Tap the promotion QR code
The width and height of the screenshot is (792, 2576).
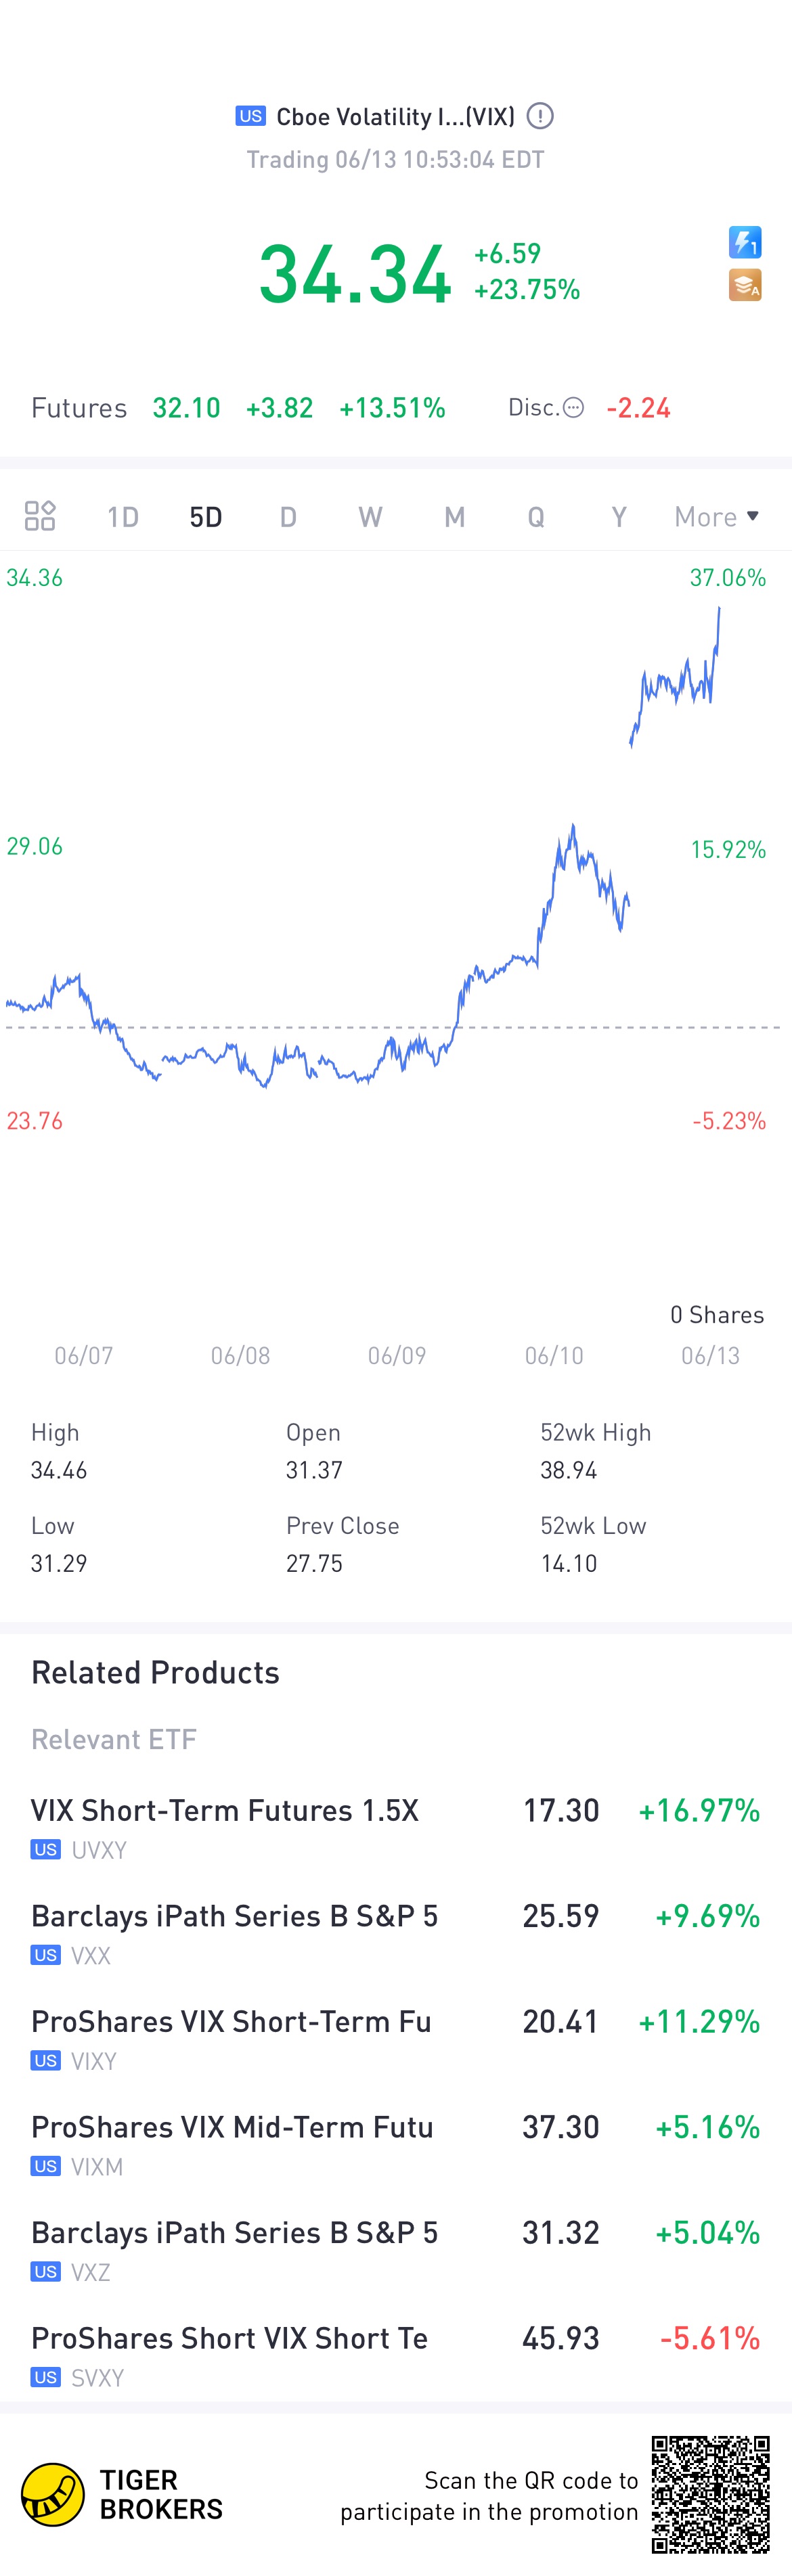pyautogui.click(x=710, y=2494)
